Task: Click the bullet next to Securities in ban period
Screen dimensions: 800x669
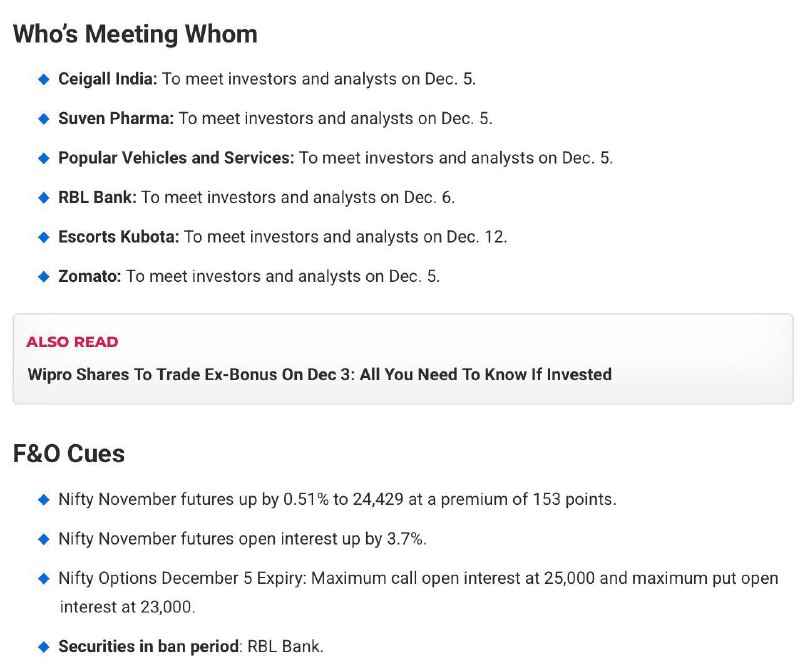Action: coord(44,647)
